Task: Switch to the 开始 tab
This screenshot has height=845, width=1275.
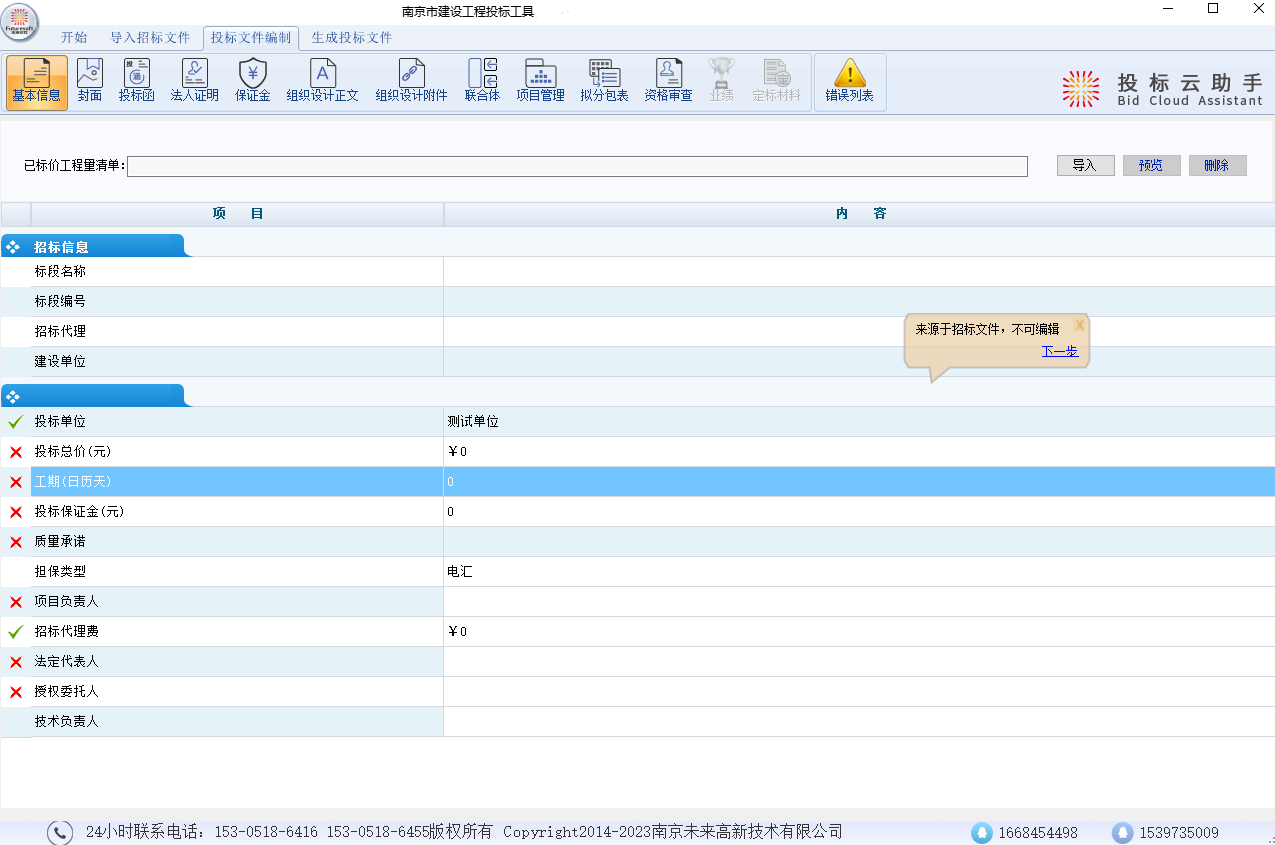Action: (x=74, y=38)
